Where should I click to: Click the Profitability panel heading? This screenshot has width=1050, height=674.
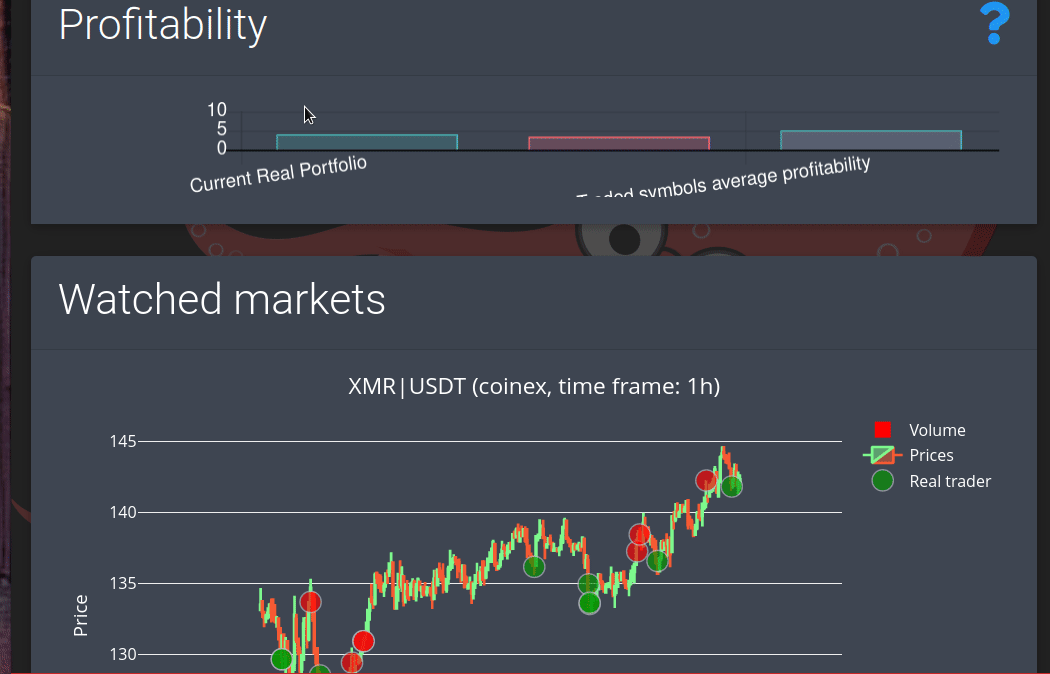(163, 25)
